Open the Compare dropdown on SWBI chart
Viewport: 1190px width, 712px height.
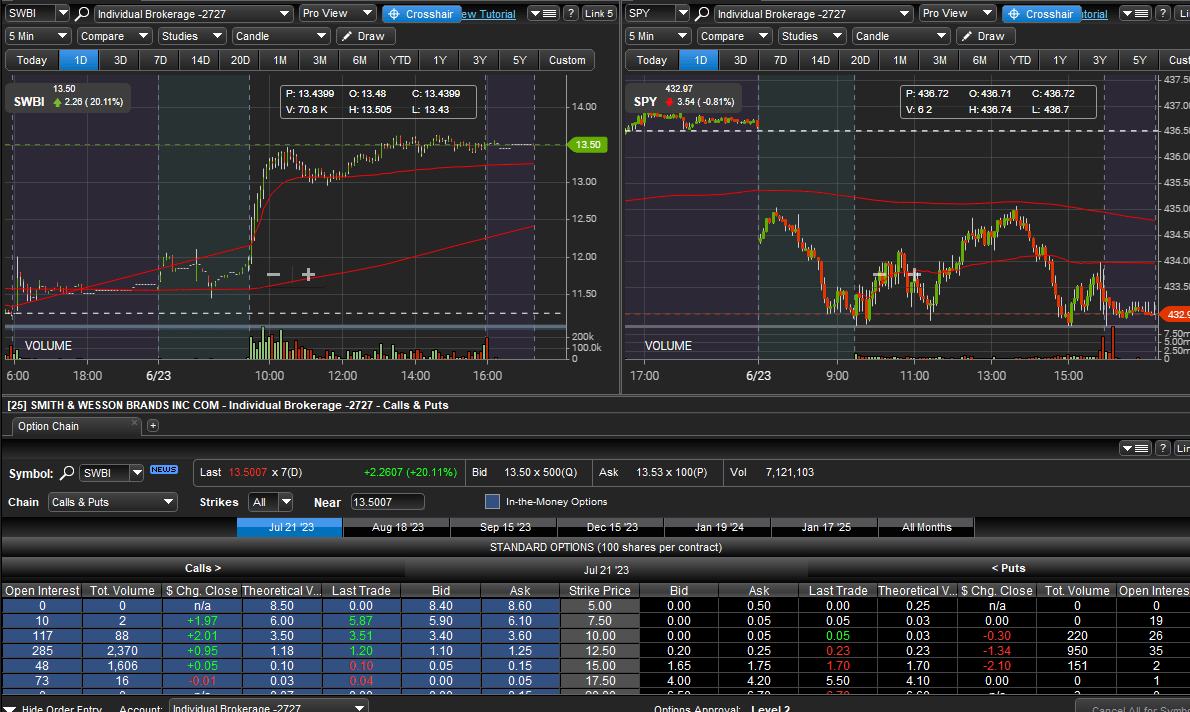click(115, 36)
